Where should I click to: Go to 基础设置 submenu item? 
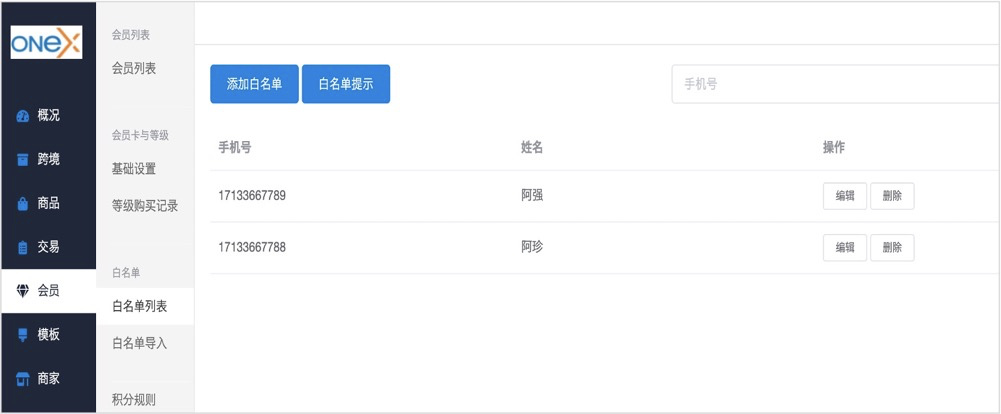coord(133,169)
